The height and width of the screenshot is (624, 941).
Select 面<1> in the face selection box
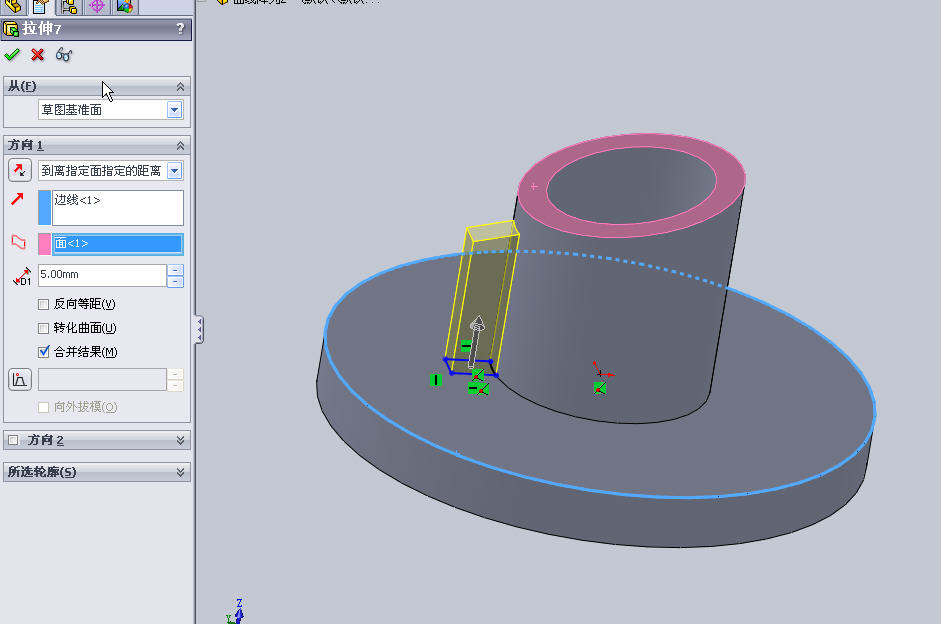click(118, 244)
